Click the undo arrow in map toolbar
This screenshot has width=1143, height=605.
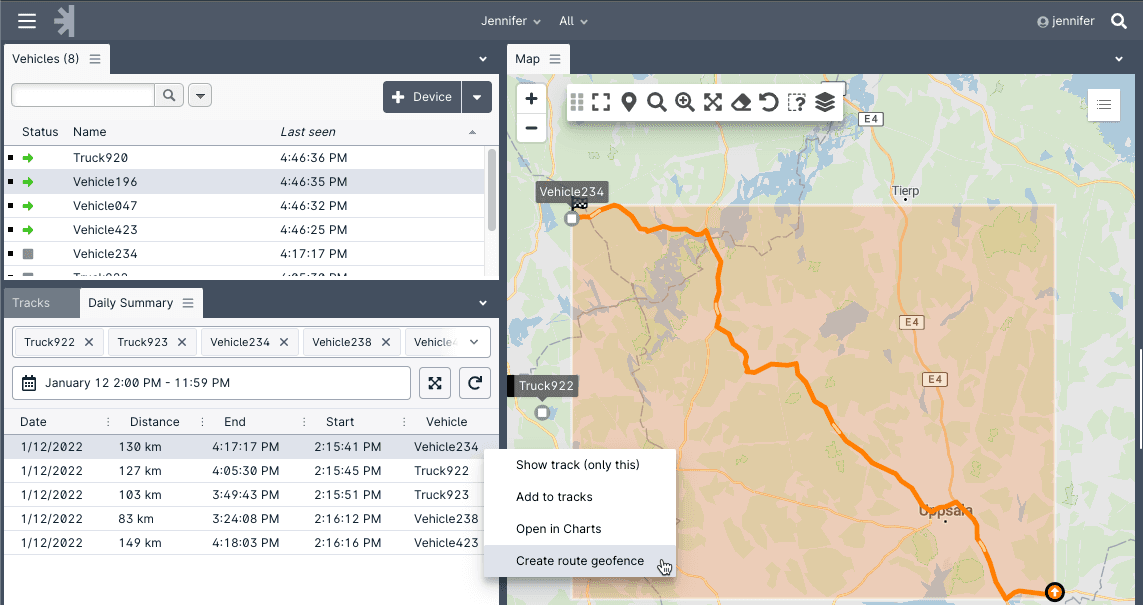tap(769, 102)
